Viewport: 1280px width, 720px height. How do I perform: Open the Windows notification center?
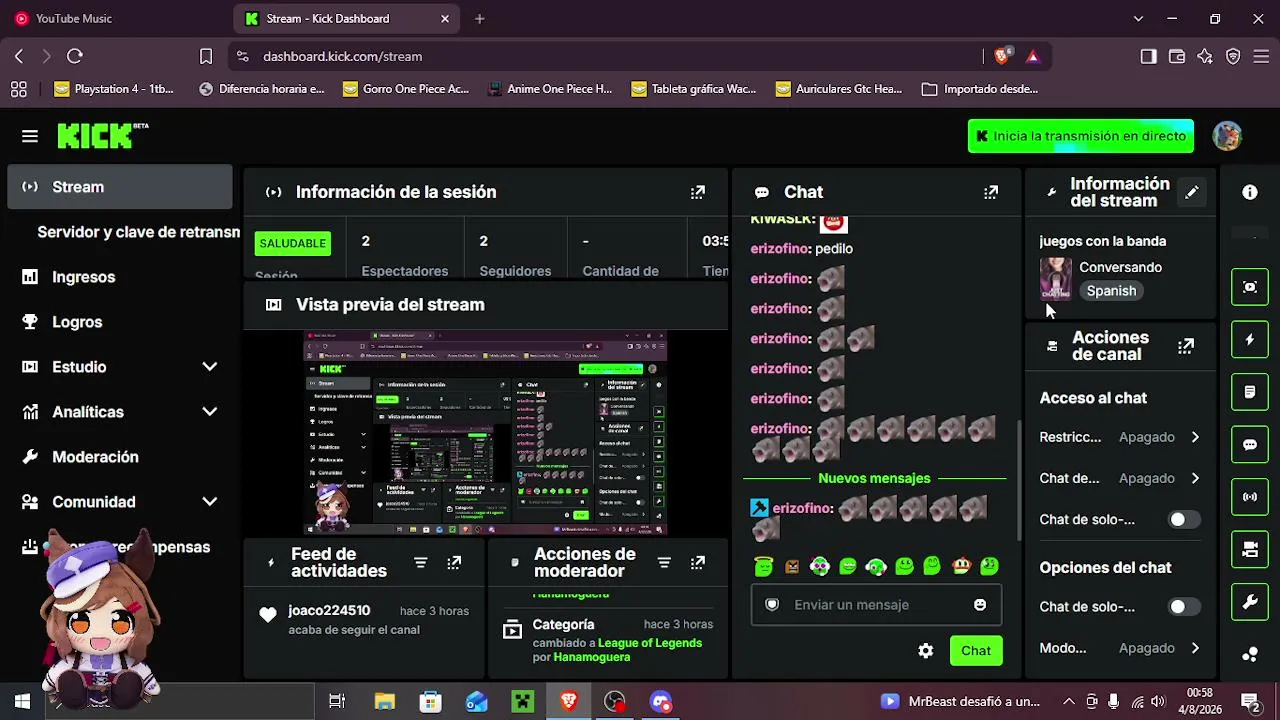(x=1250, y=702)
